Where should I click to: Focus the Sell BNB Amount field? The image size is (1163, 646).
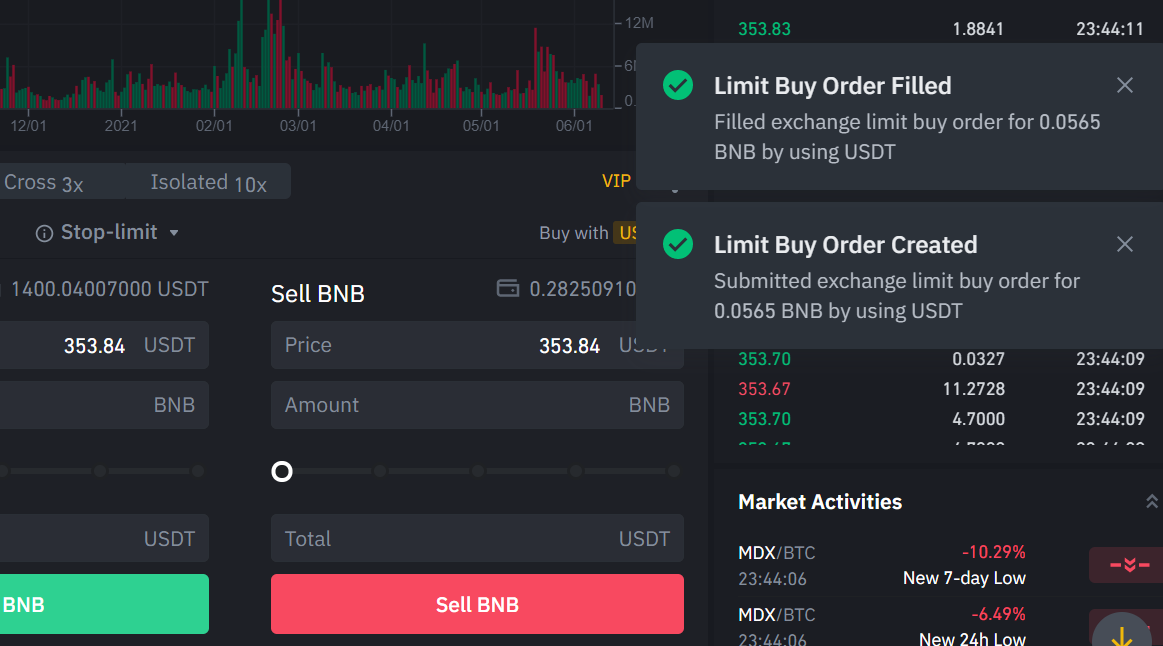[x=450, y=405]
